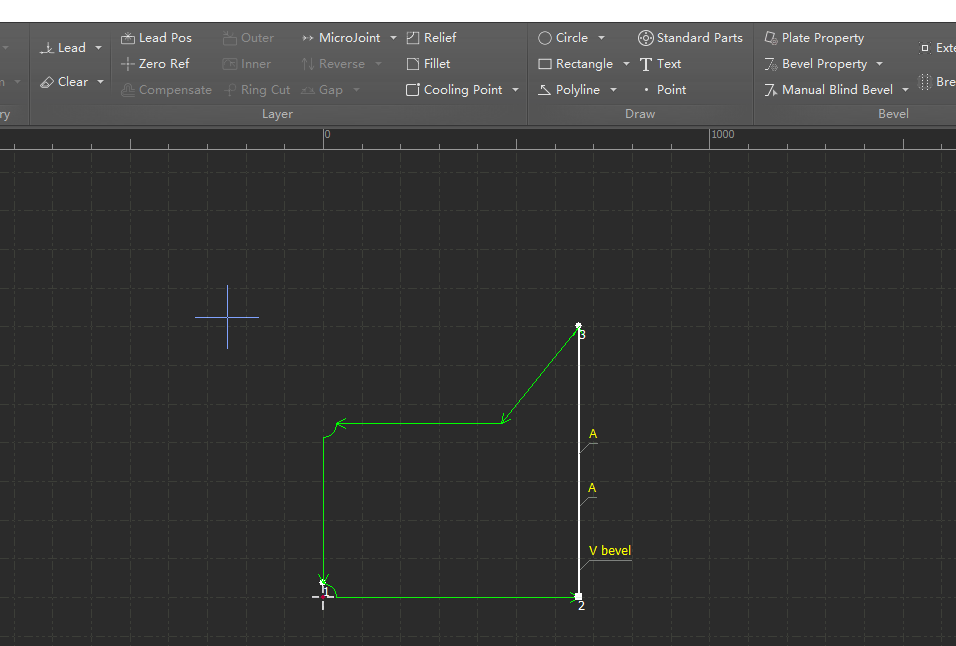Click the ruler mark labeled 0
Image resolution: width=956 pixels, height=646 pixels.
327,134
